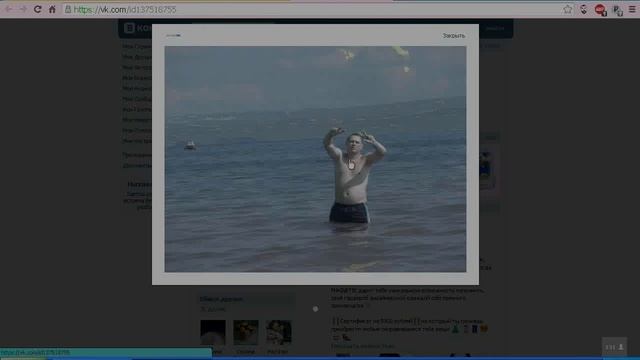Open the extension icon right of the red one
This screenshot has width=640, height=360.
618,10
